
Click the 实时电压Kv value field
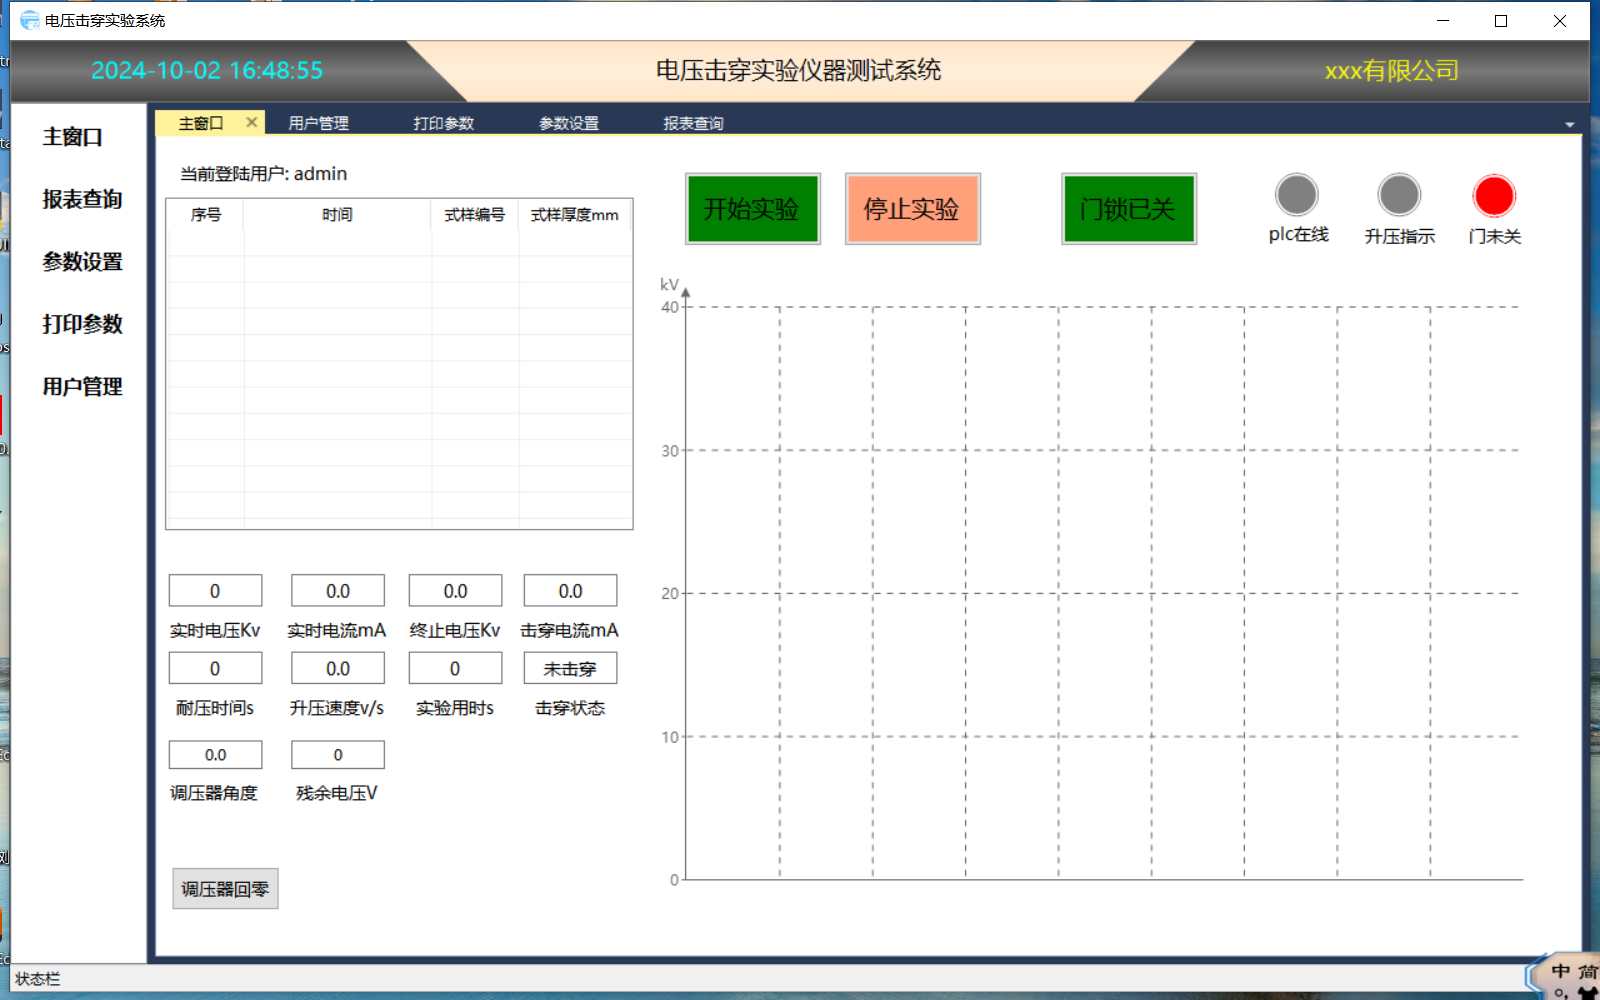pos(215,591)
